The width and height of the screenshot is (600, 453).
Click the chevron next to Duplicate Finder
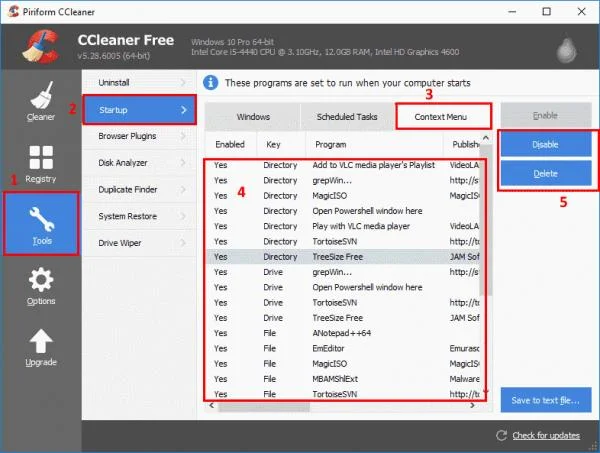click(x=183, y=190)
